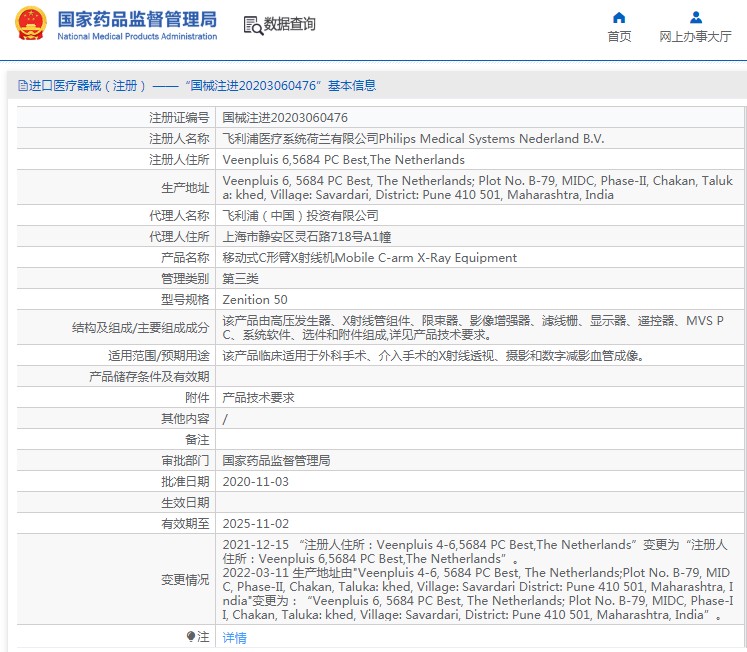Click the 适用范围/预期用途 label
747x652 pixels.
tap(159, 356)
